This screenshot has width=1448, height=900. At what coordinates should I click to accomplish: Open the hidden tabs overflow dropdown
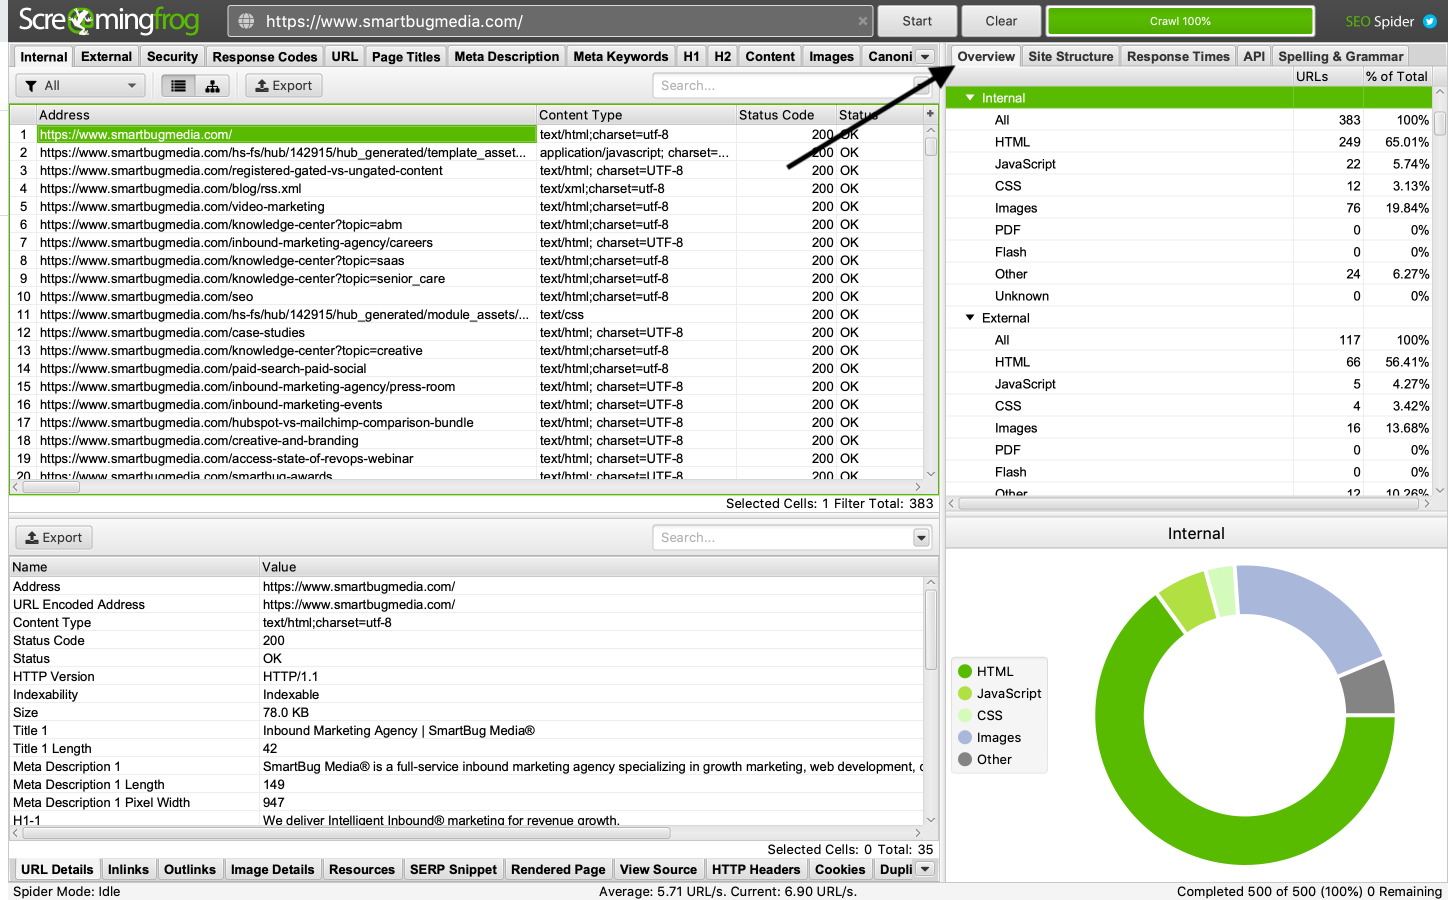pyautogui.click(x=925, y=56)
